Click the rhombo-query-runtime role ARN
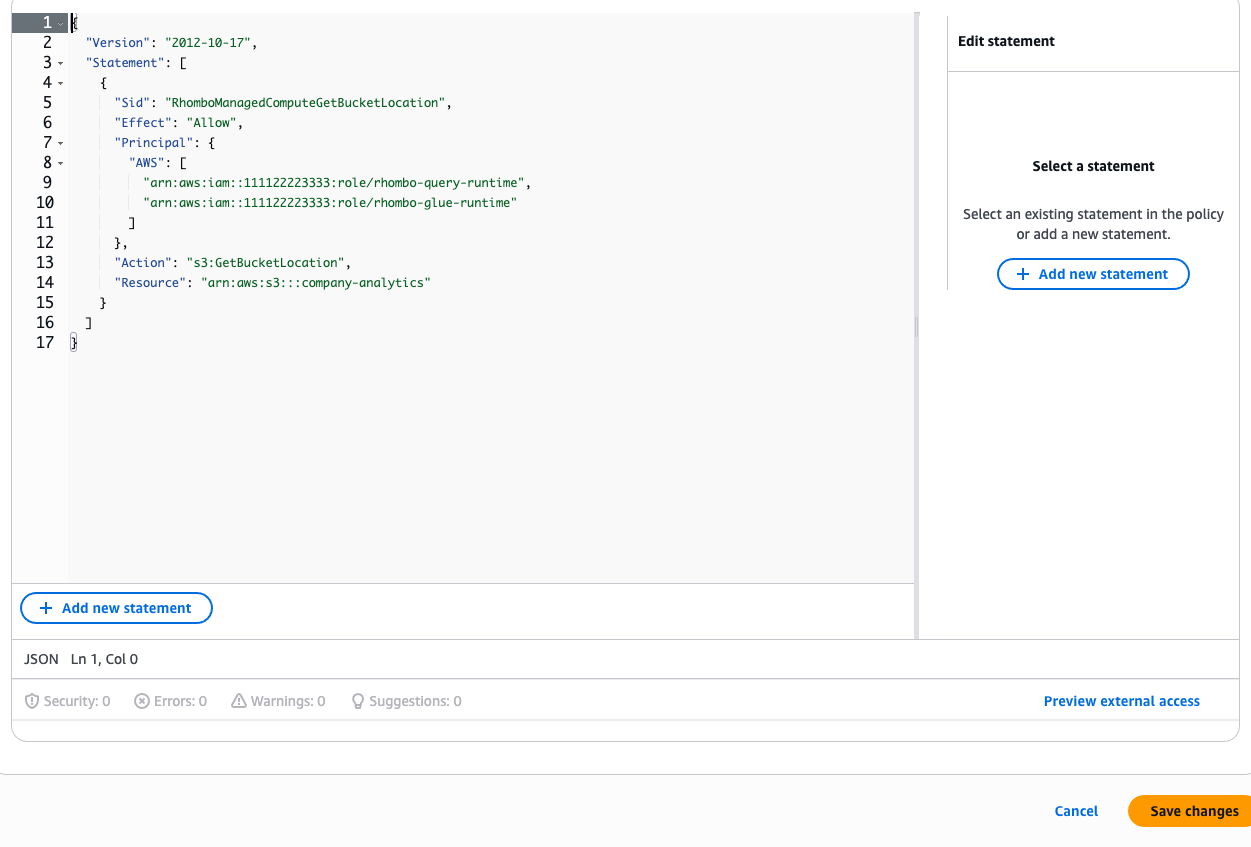This screenshot has width=1251, height=847. [x=334, y=183]
